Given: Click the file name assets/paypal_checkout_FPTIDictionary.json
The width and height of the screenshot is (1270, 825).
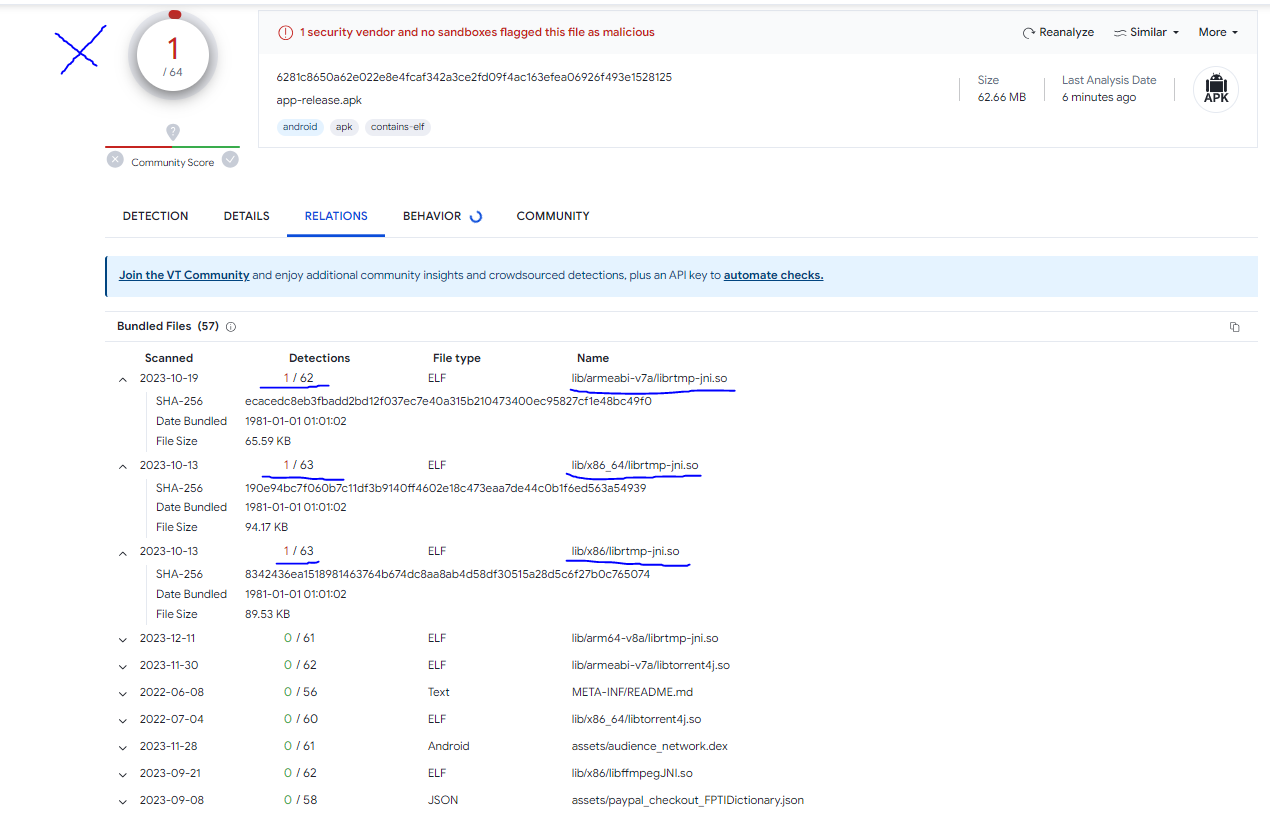Looking at the screenshot, I should pyautogui.click(x=688, y=800).
